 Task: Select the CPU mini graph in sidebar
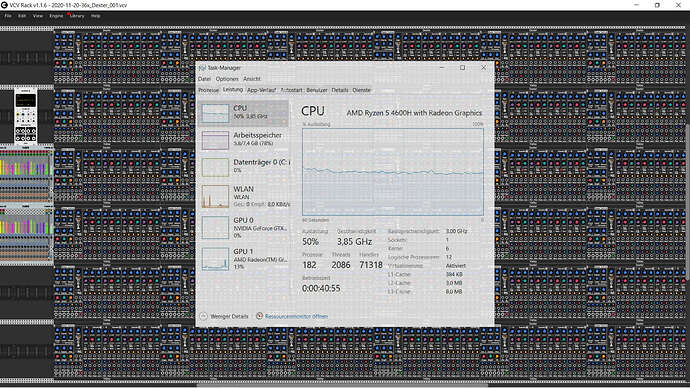(215, 113)
